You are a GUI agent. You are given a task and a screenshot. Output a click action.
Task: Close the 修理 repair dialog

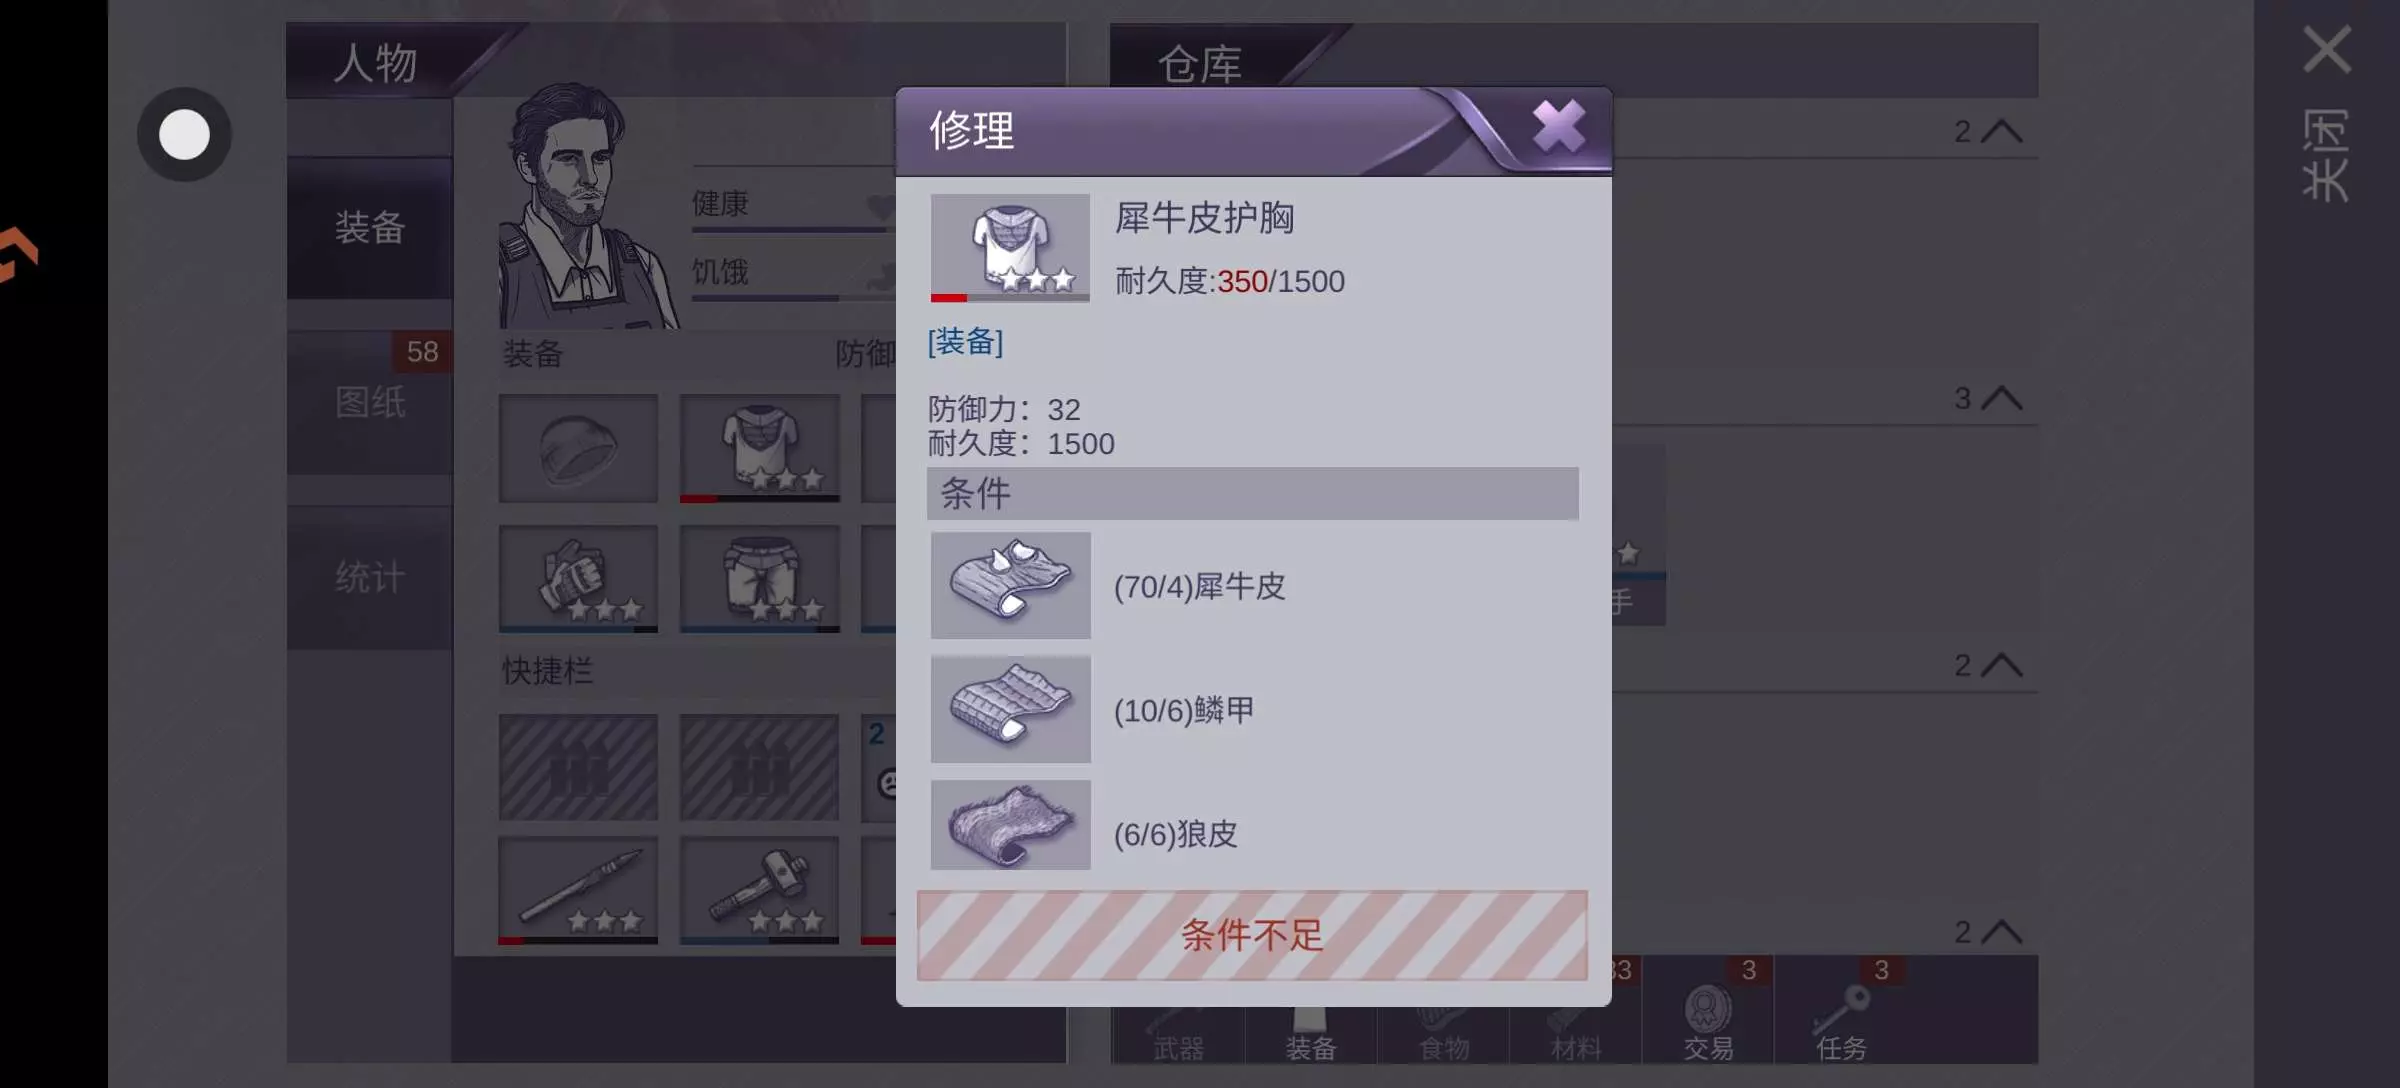pyautogui.click(x=1558, y=126)
